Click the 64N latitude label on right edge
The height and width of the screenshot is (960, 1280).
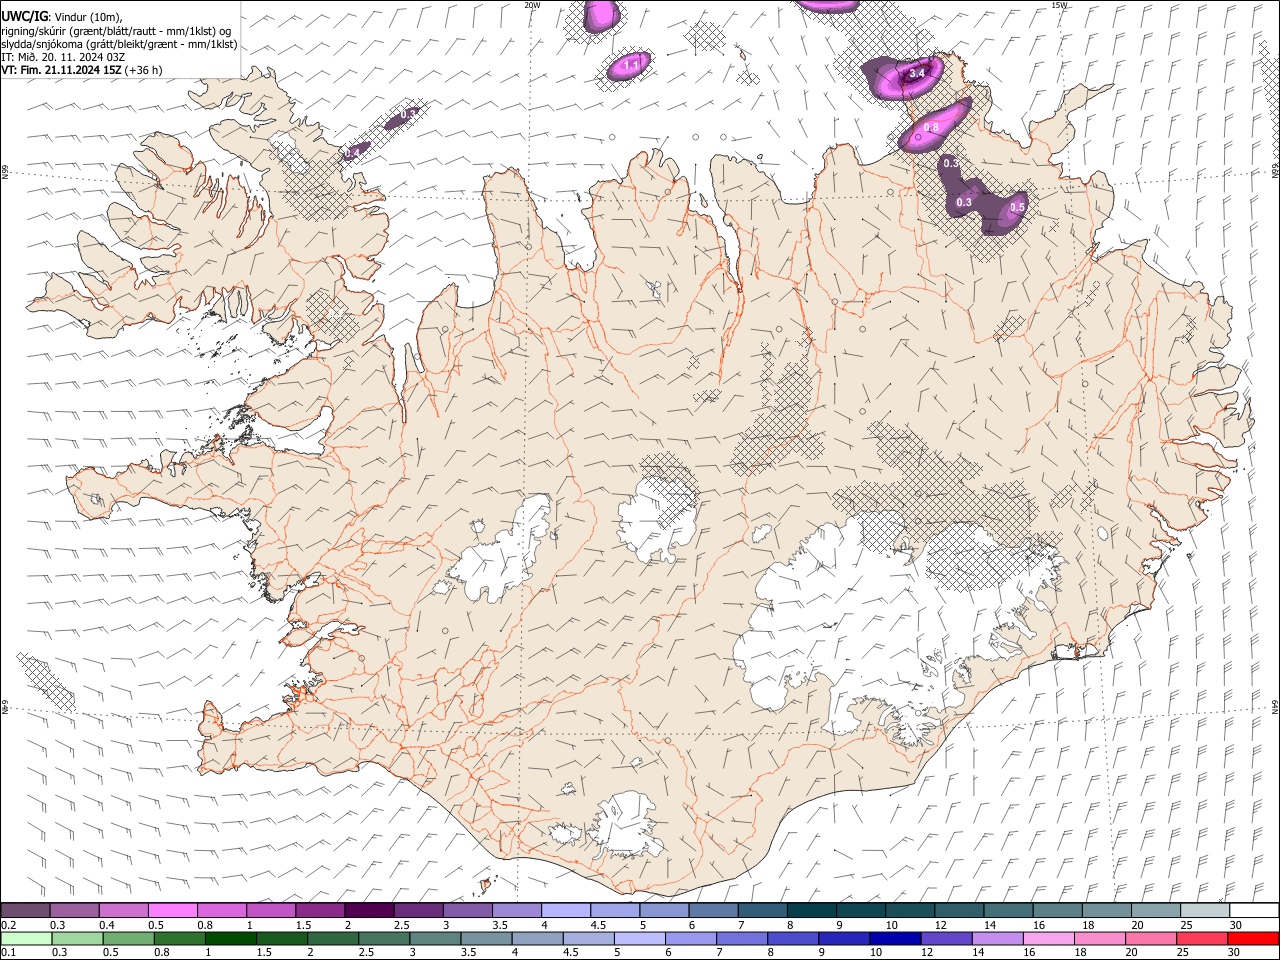coord(1275,706)
